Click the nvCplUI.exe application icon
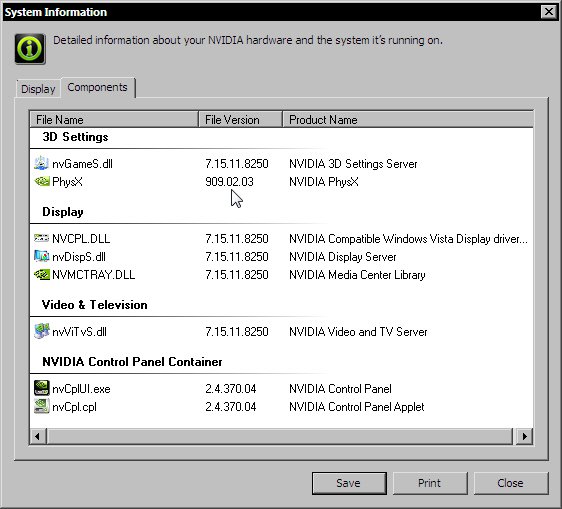 [x=42, y=388]
